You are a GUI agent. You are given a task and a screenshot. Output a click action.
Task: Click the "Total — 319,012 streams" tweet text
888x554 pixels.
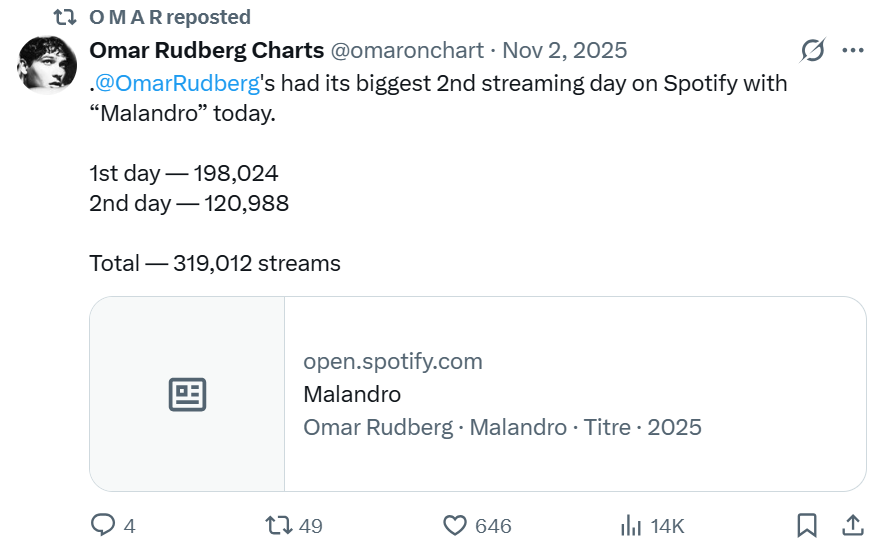point(215,264)
